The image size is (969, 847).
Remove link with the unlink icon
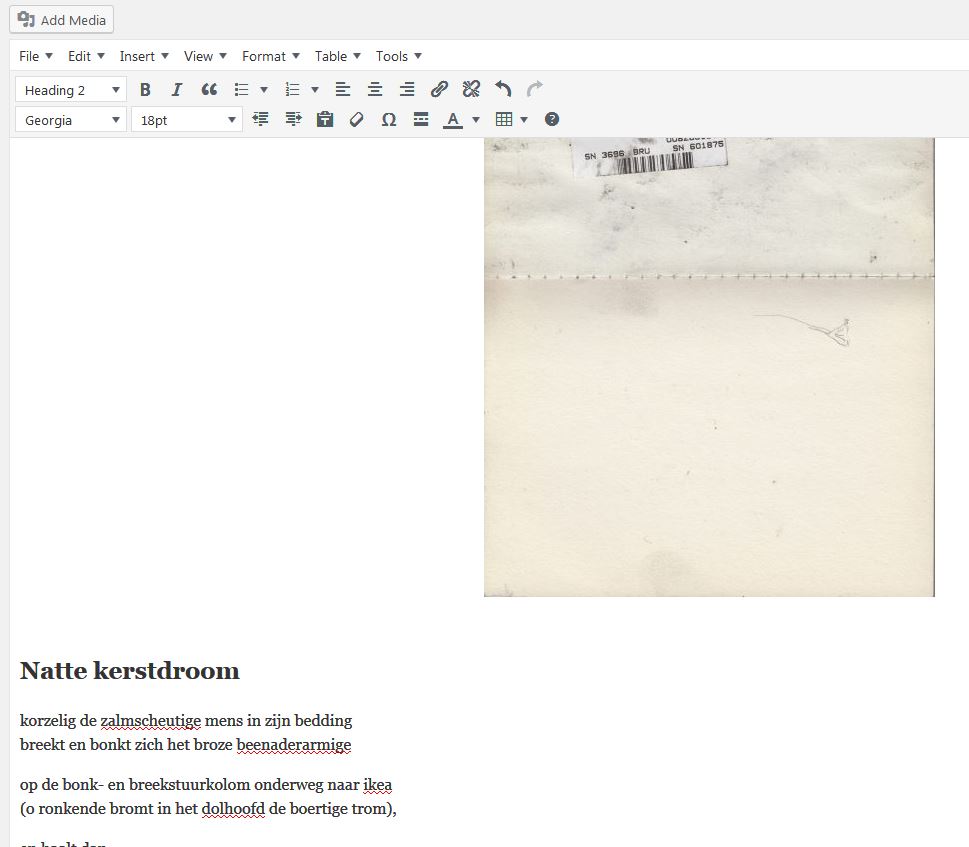(x=471, y=90)
